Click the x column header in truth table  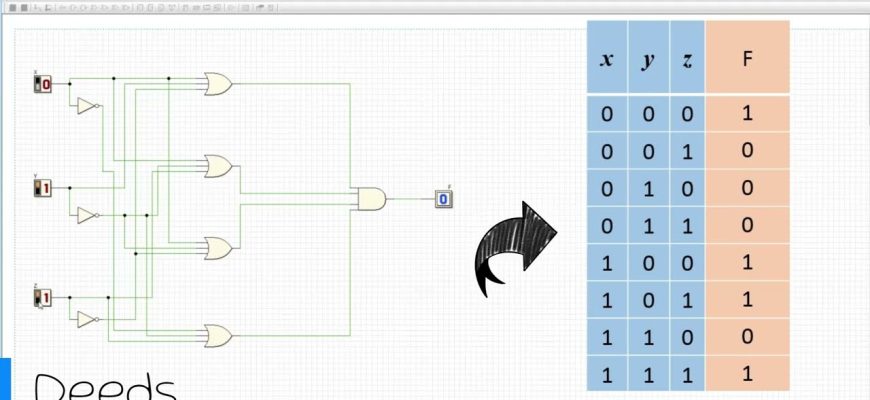(607, 58)
